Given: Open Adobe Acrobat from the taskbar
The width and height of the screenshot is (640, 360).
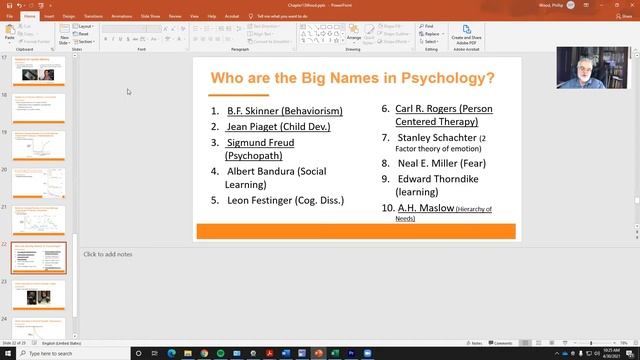Looking at the screenshot, I should 269,353.
